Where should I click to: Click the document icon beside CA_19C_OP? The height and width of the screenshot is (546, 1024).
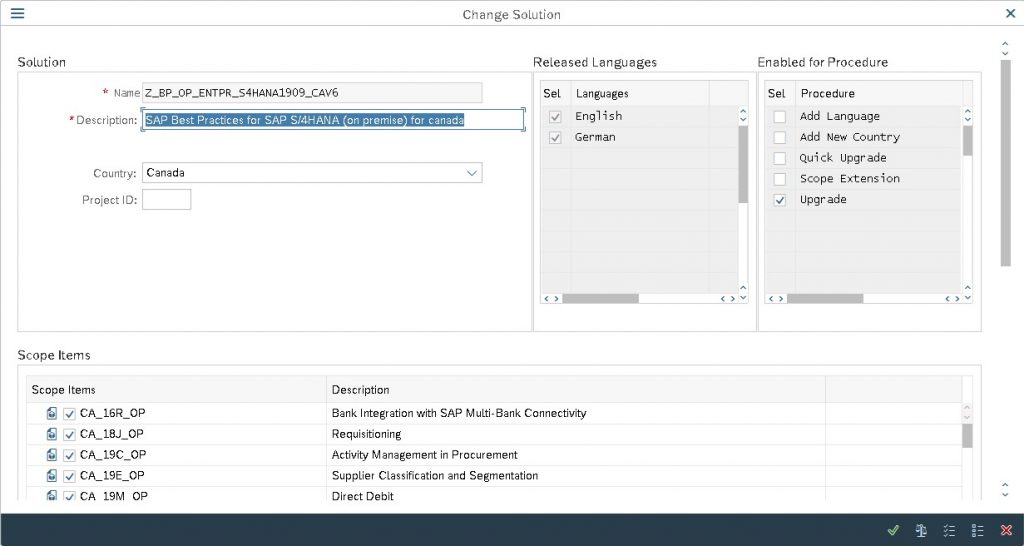(x=52, y=455)
